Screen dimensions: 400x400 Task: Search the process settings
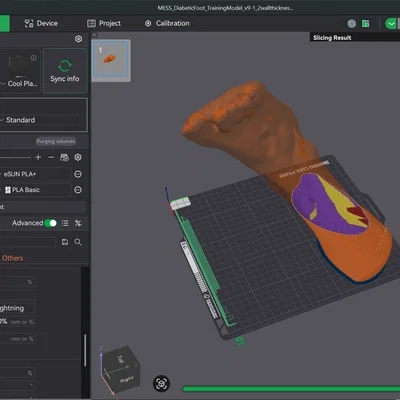tap(78, 242)
